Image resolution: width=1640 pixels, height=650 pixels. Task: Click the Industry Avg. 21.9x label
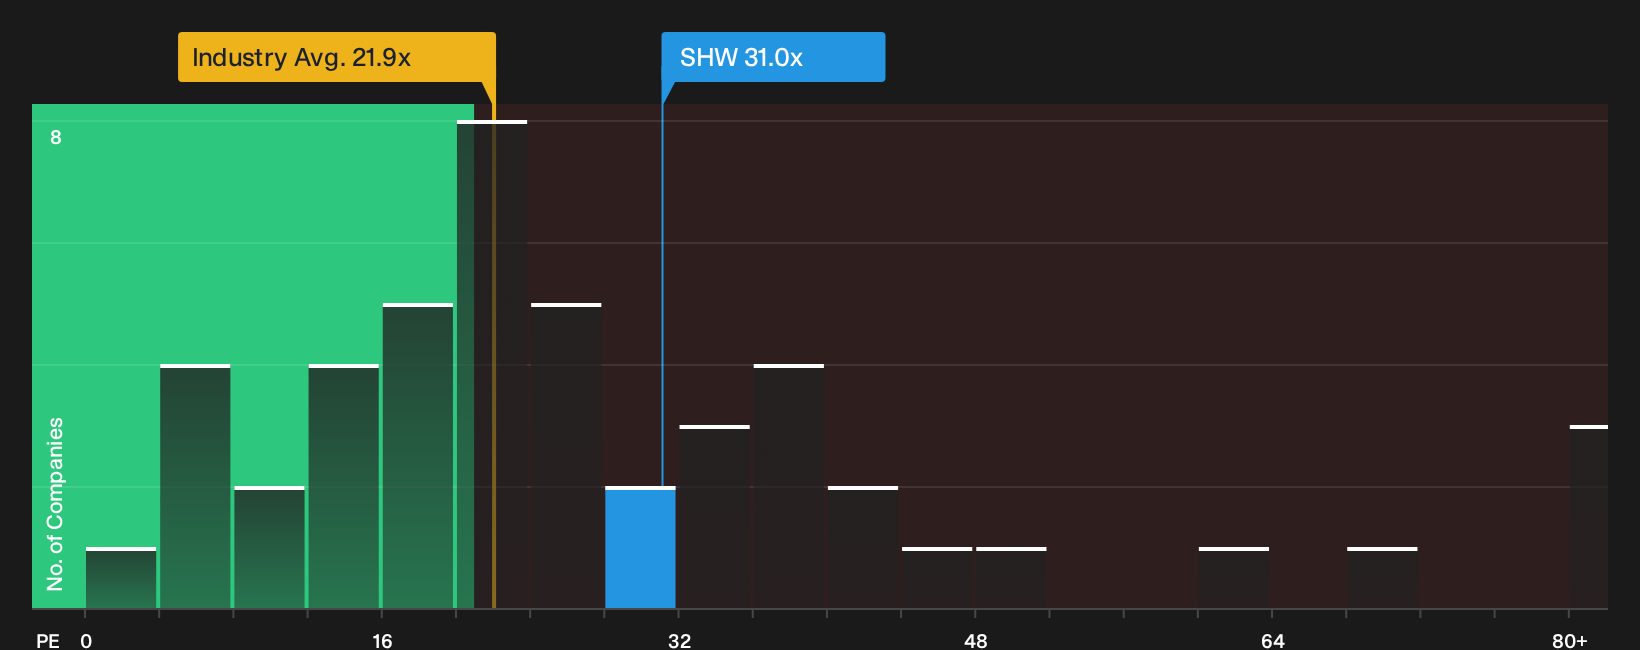pyautogui.click(x=337, y=57)
